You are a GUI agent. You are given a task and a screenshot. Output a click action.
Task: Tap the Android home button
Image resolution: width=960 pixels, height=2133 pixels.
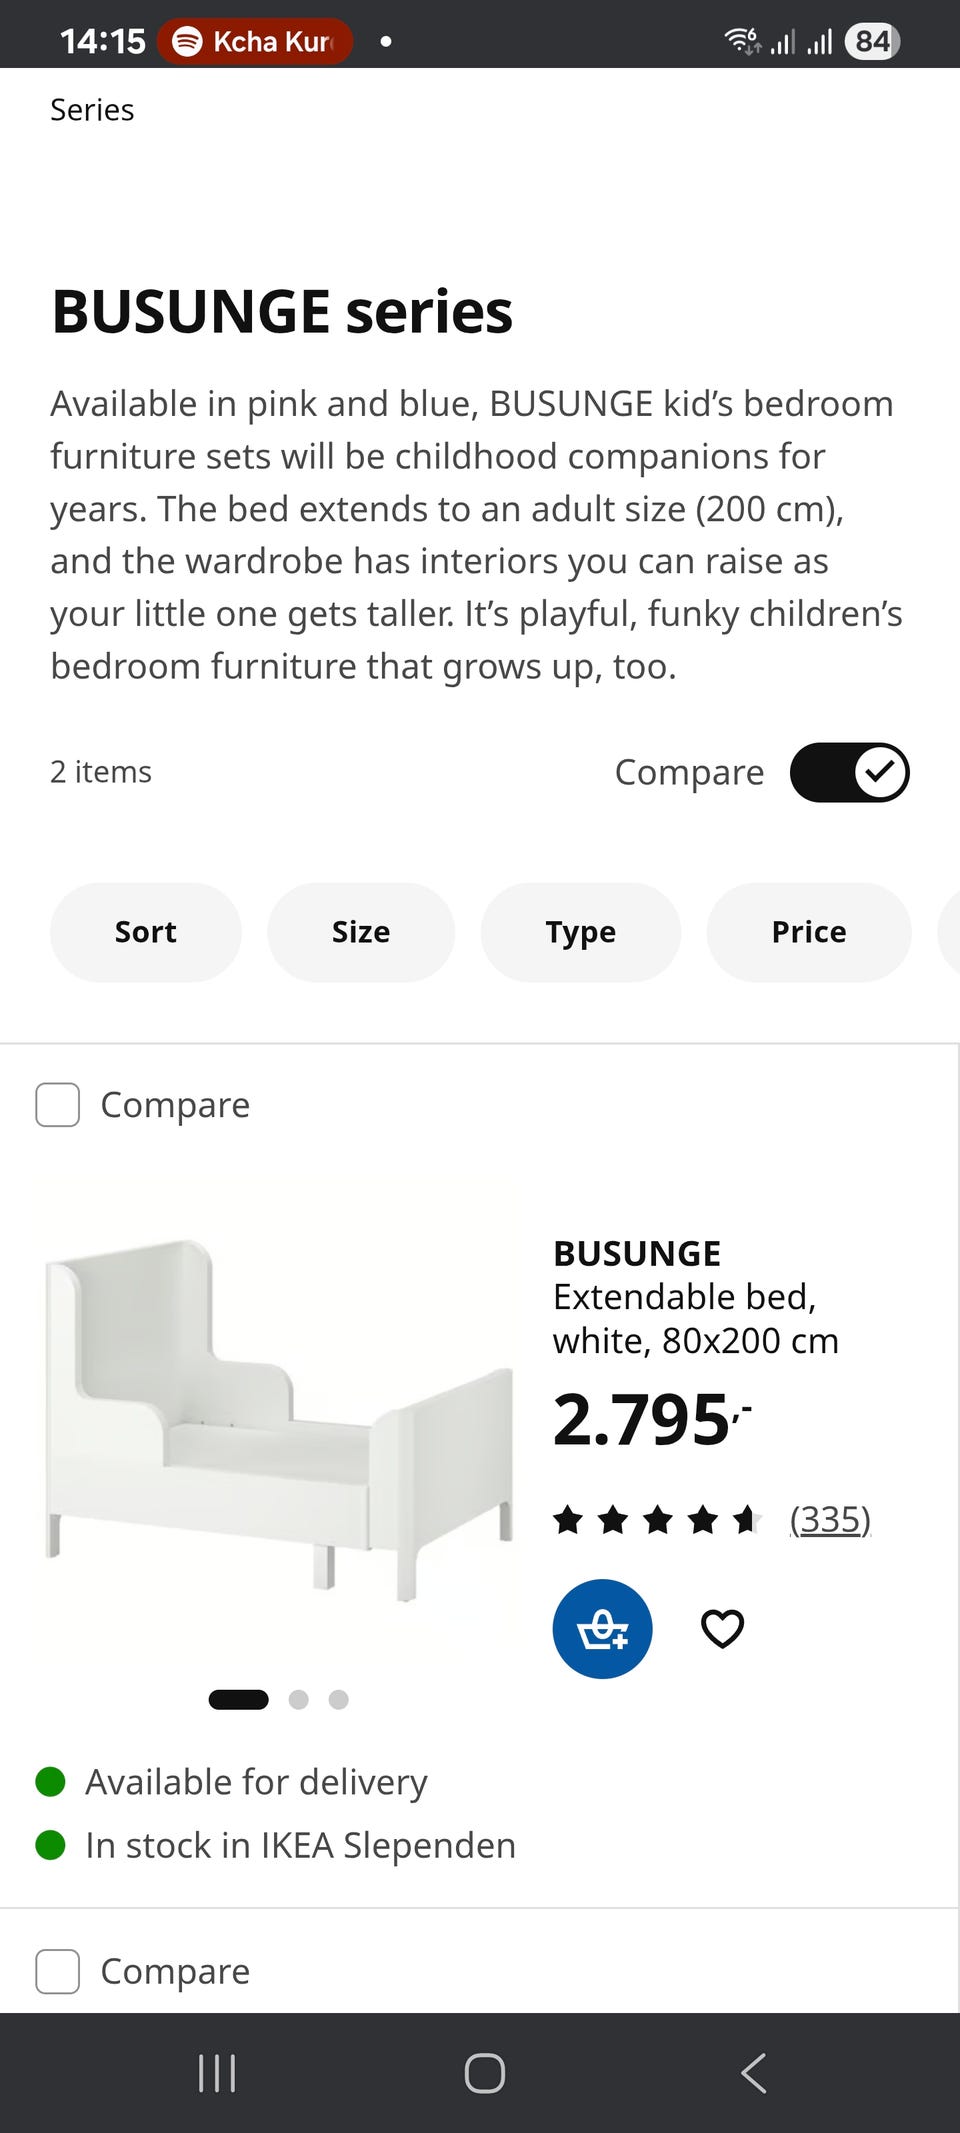[x=484, y=2073]
